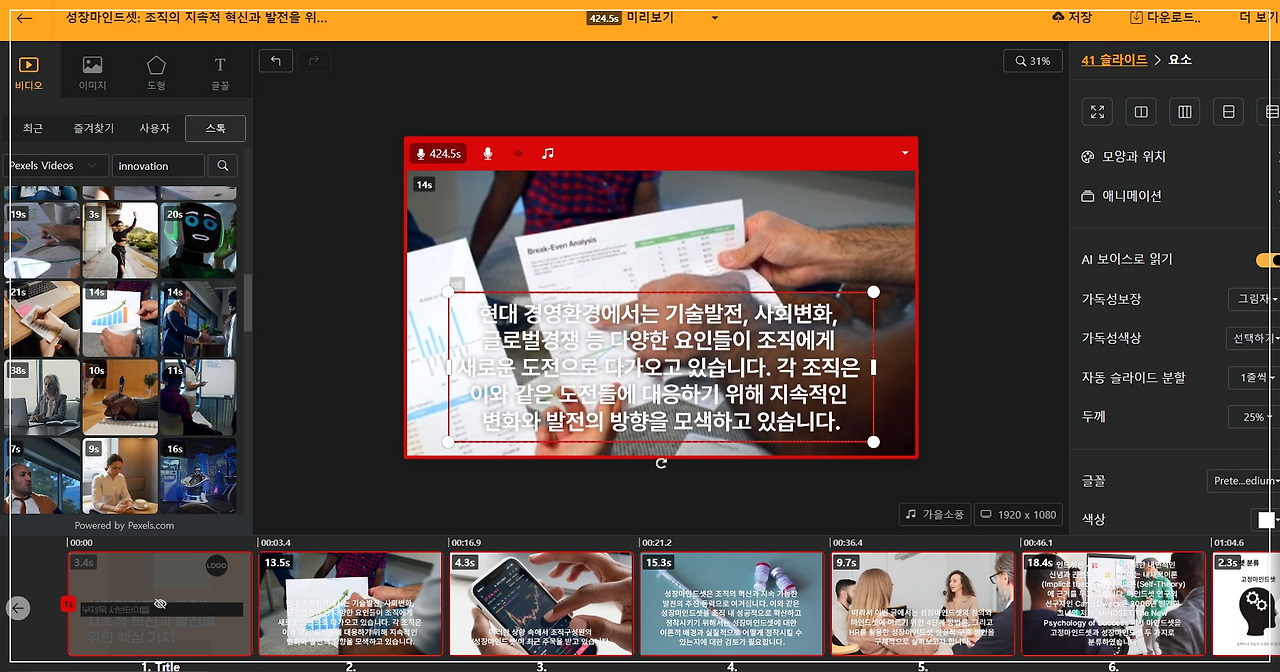Click the bottom-right resize handle of the text box
1280x672 pixels.
873,441
